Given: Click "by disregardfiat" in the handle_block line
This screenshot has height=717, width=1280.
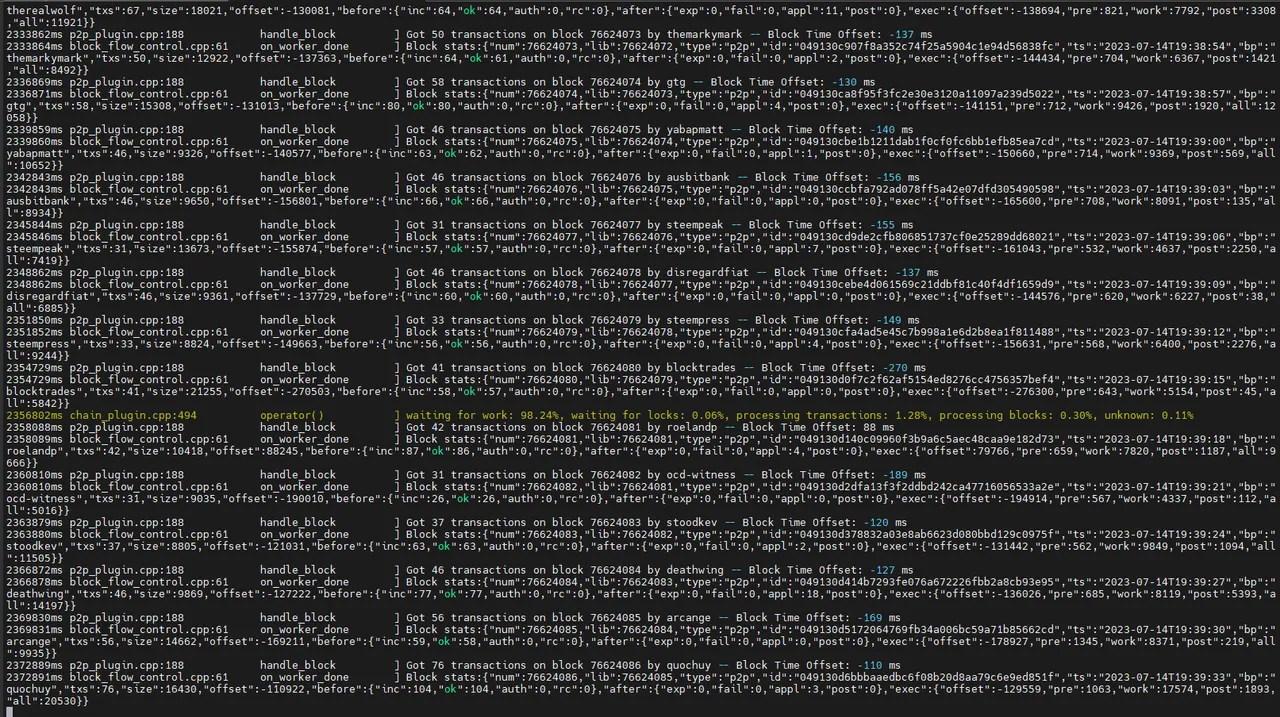Looking at the screenshot, I should [x=698, y=272].
